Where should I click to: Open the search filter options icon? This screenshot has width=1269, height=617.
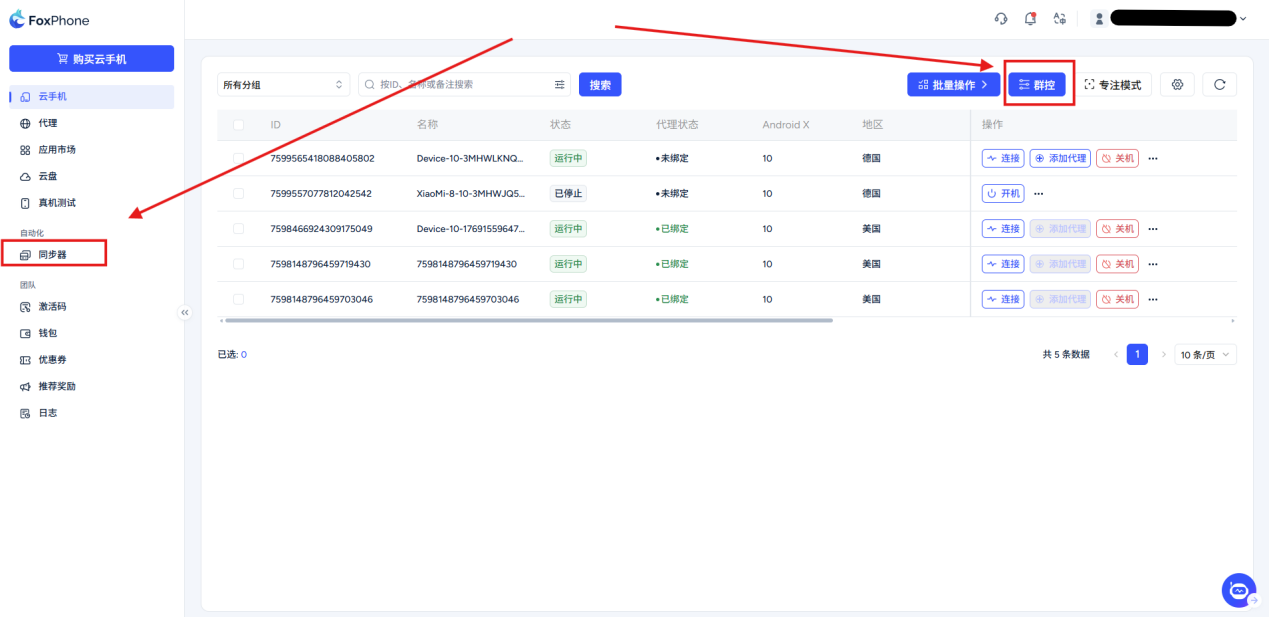[x=560, y=85]
